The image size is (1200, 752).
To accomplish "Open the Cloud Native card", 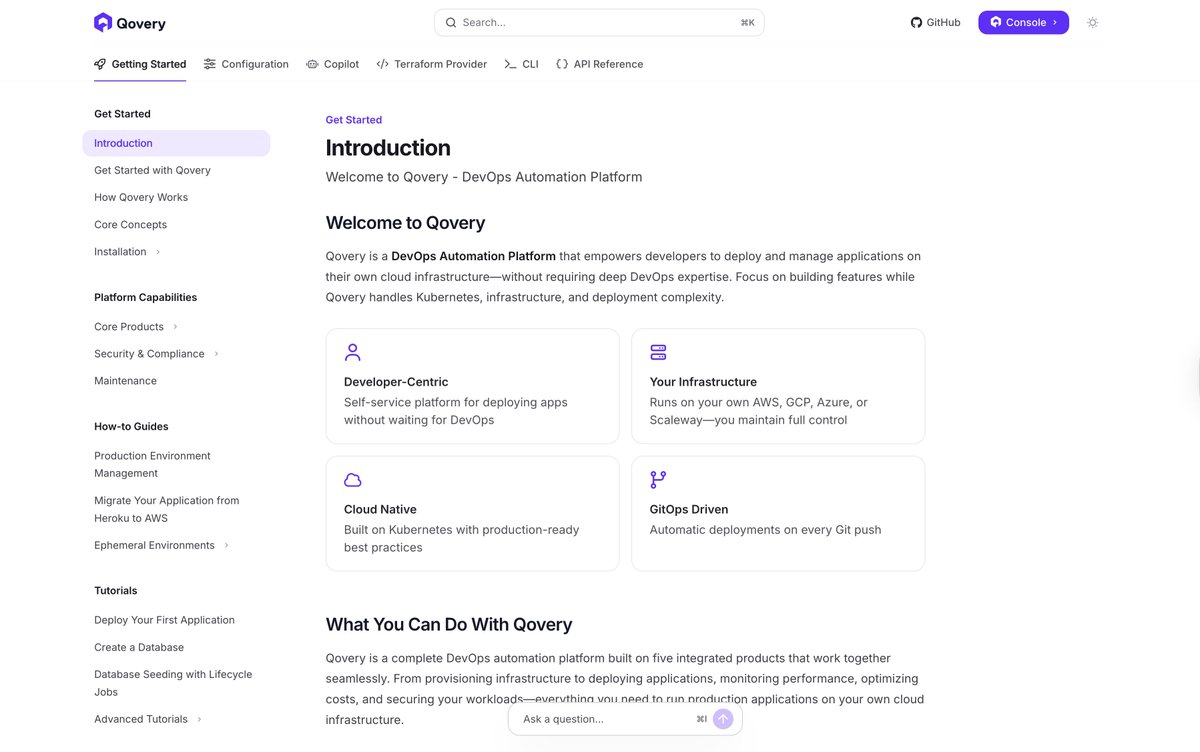I will 472,514.
